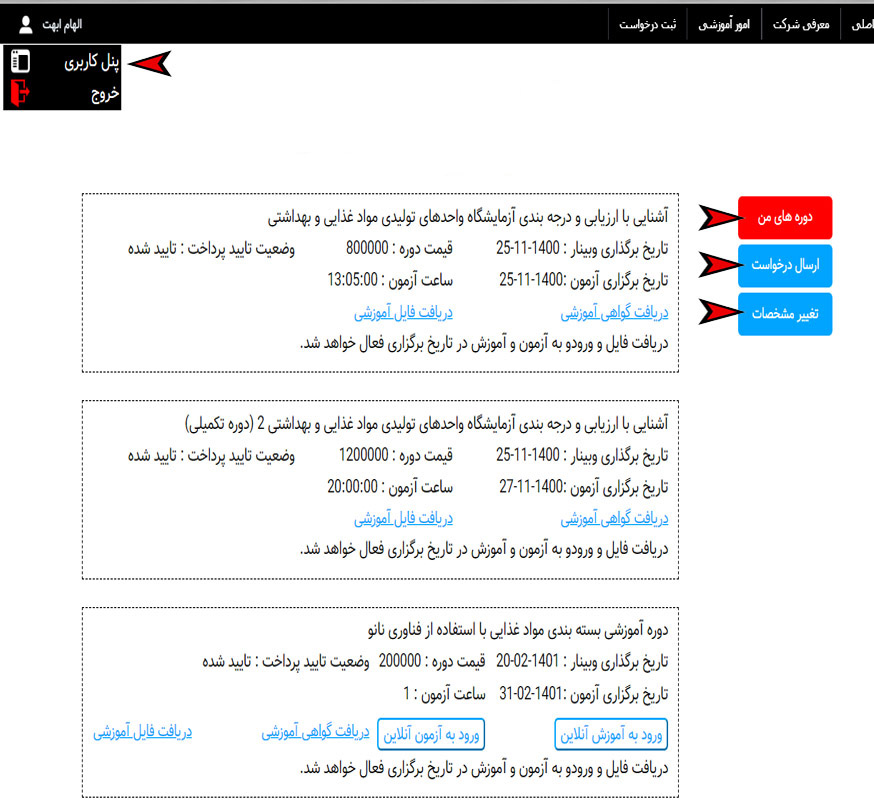
Task: Click the پنل کاربری menu text
Action: click(91, 62)
